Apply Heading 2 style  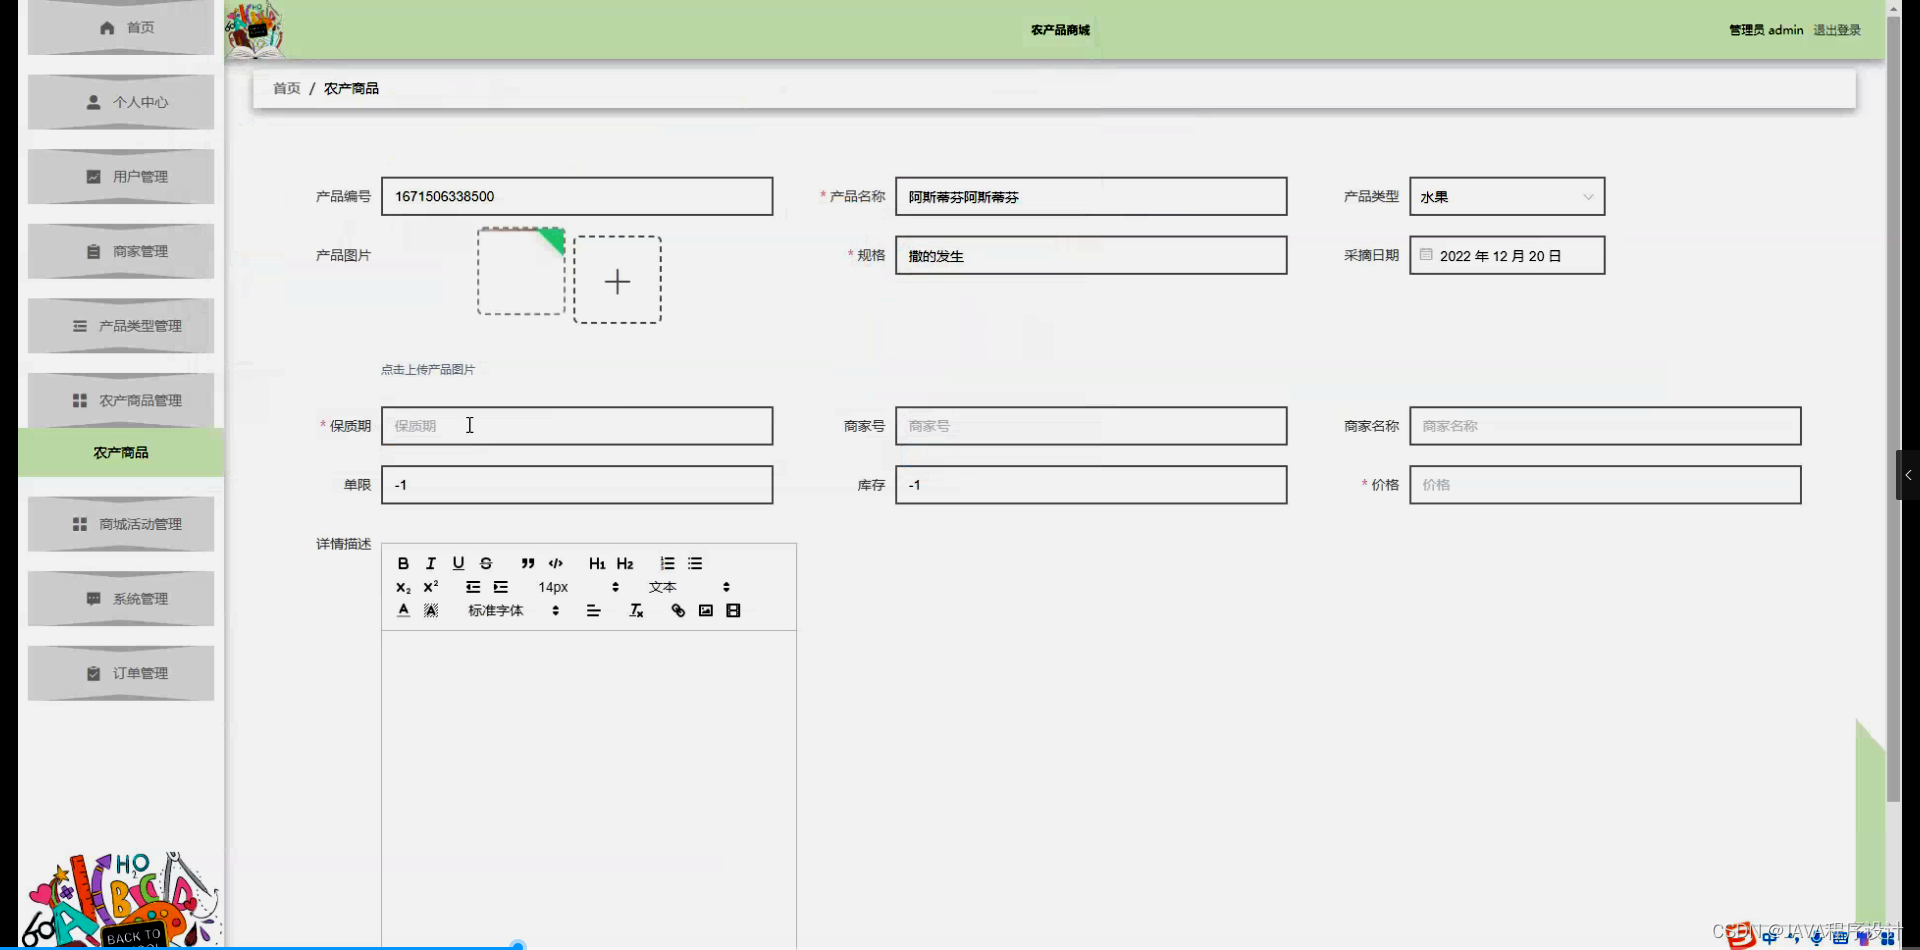coord(625,563)
